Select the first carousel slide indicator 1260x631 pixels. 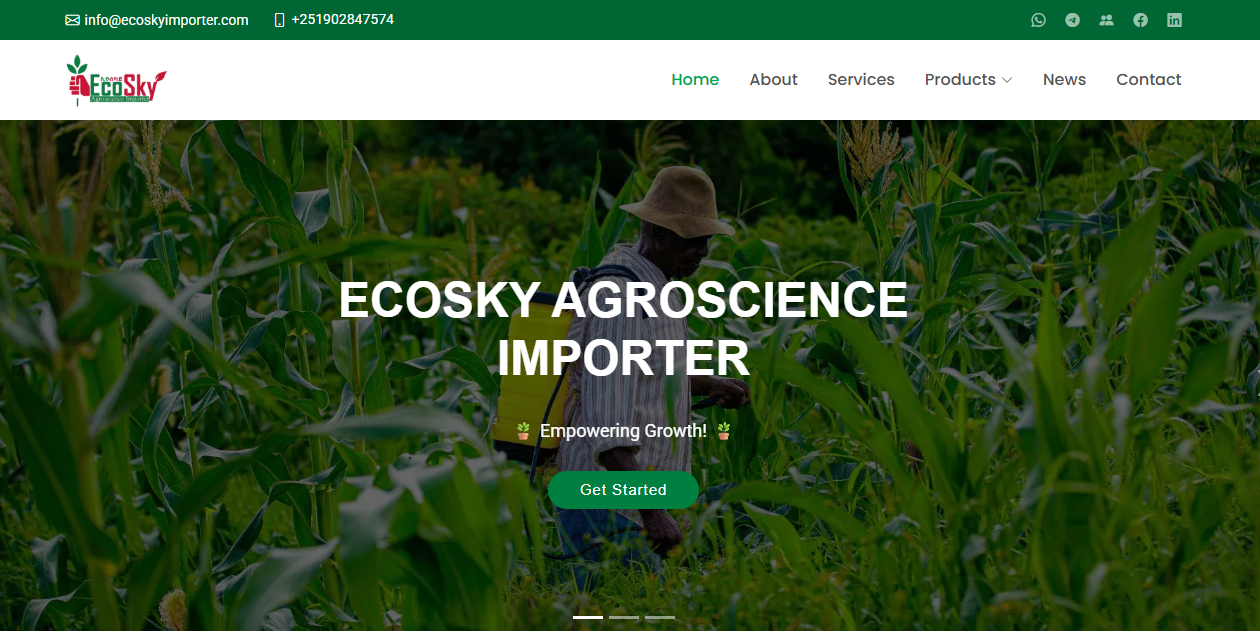[x=588, y=617]
